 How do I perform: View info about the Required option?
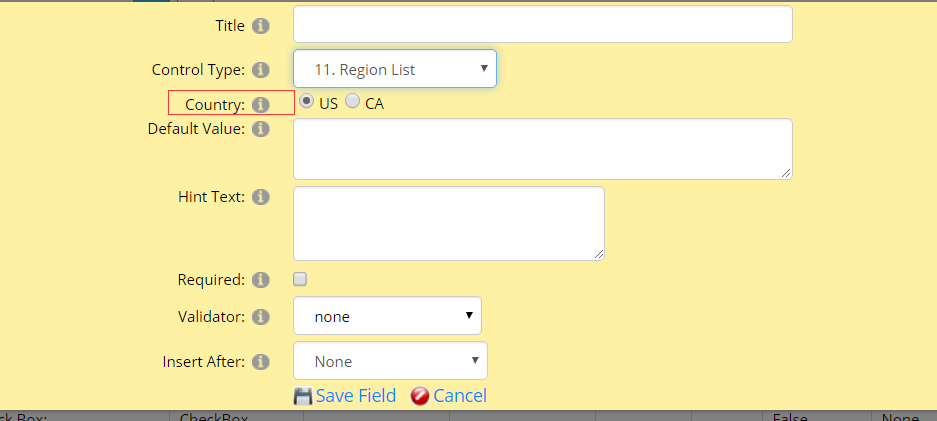click(x=260, y=279)
